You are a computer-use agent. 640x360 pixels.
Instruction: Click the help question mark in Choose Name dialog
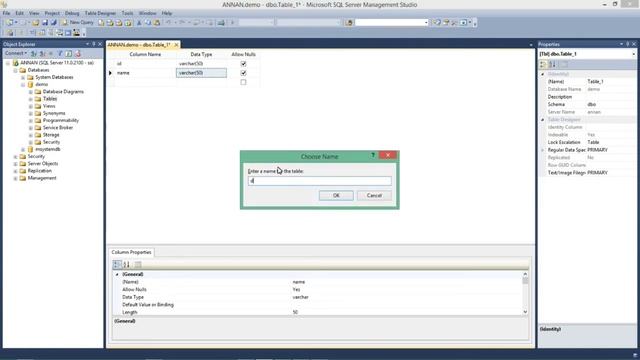coord(373,155)
